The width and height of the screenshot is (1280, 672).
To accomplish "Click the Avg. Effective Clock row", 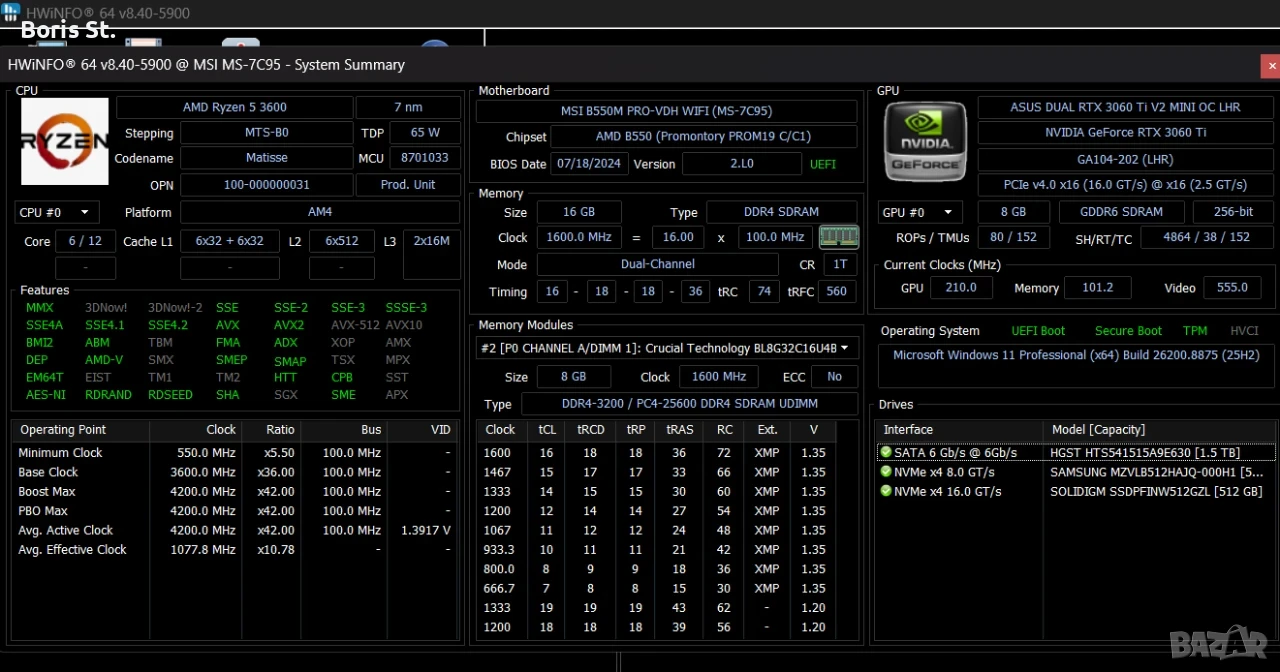I will [x=235, y=549].
